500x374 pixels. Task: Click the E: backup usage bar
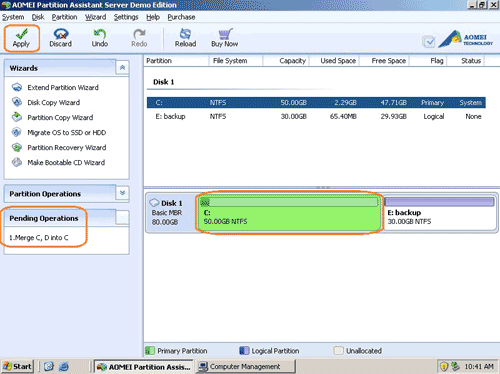440,202
